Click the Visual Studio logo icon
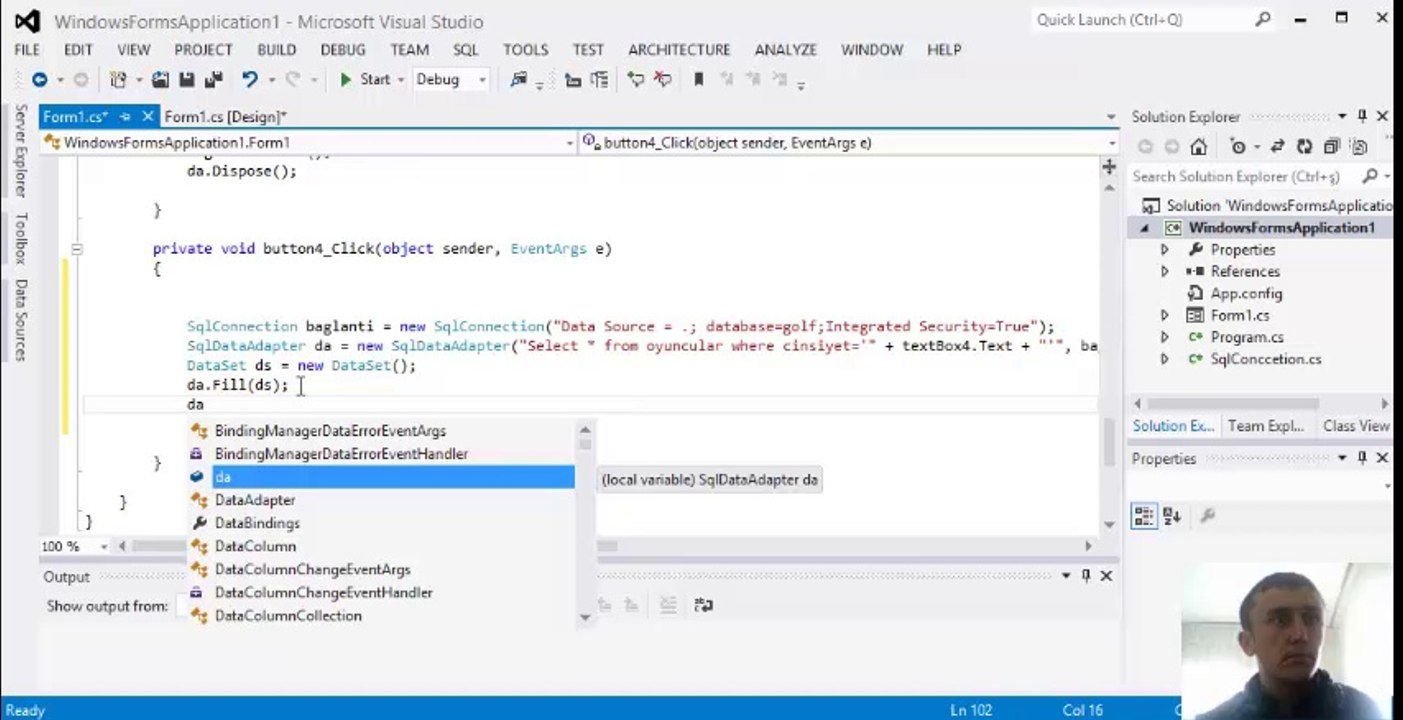This screenshot has height=720, width=1403. [x=27, y=21]
